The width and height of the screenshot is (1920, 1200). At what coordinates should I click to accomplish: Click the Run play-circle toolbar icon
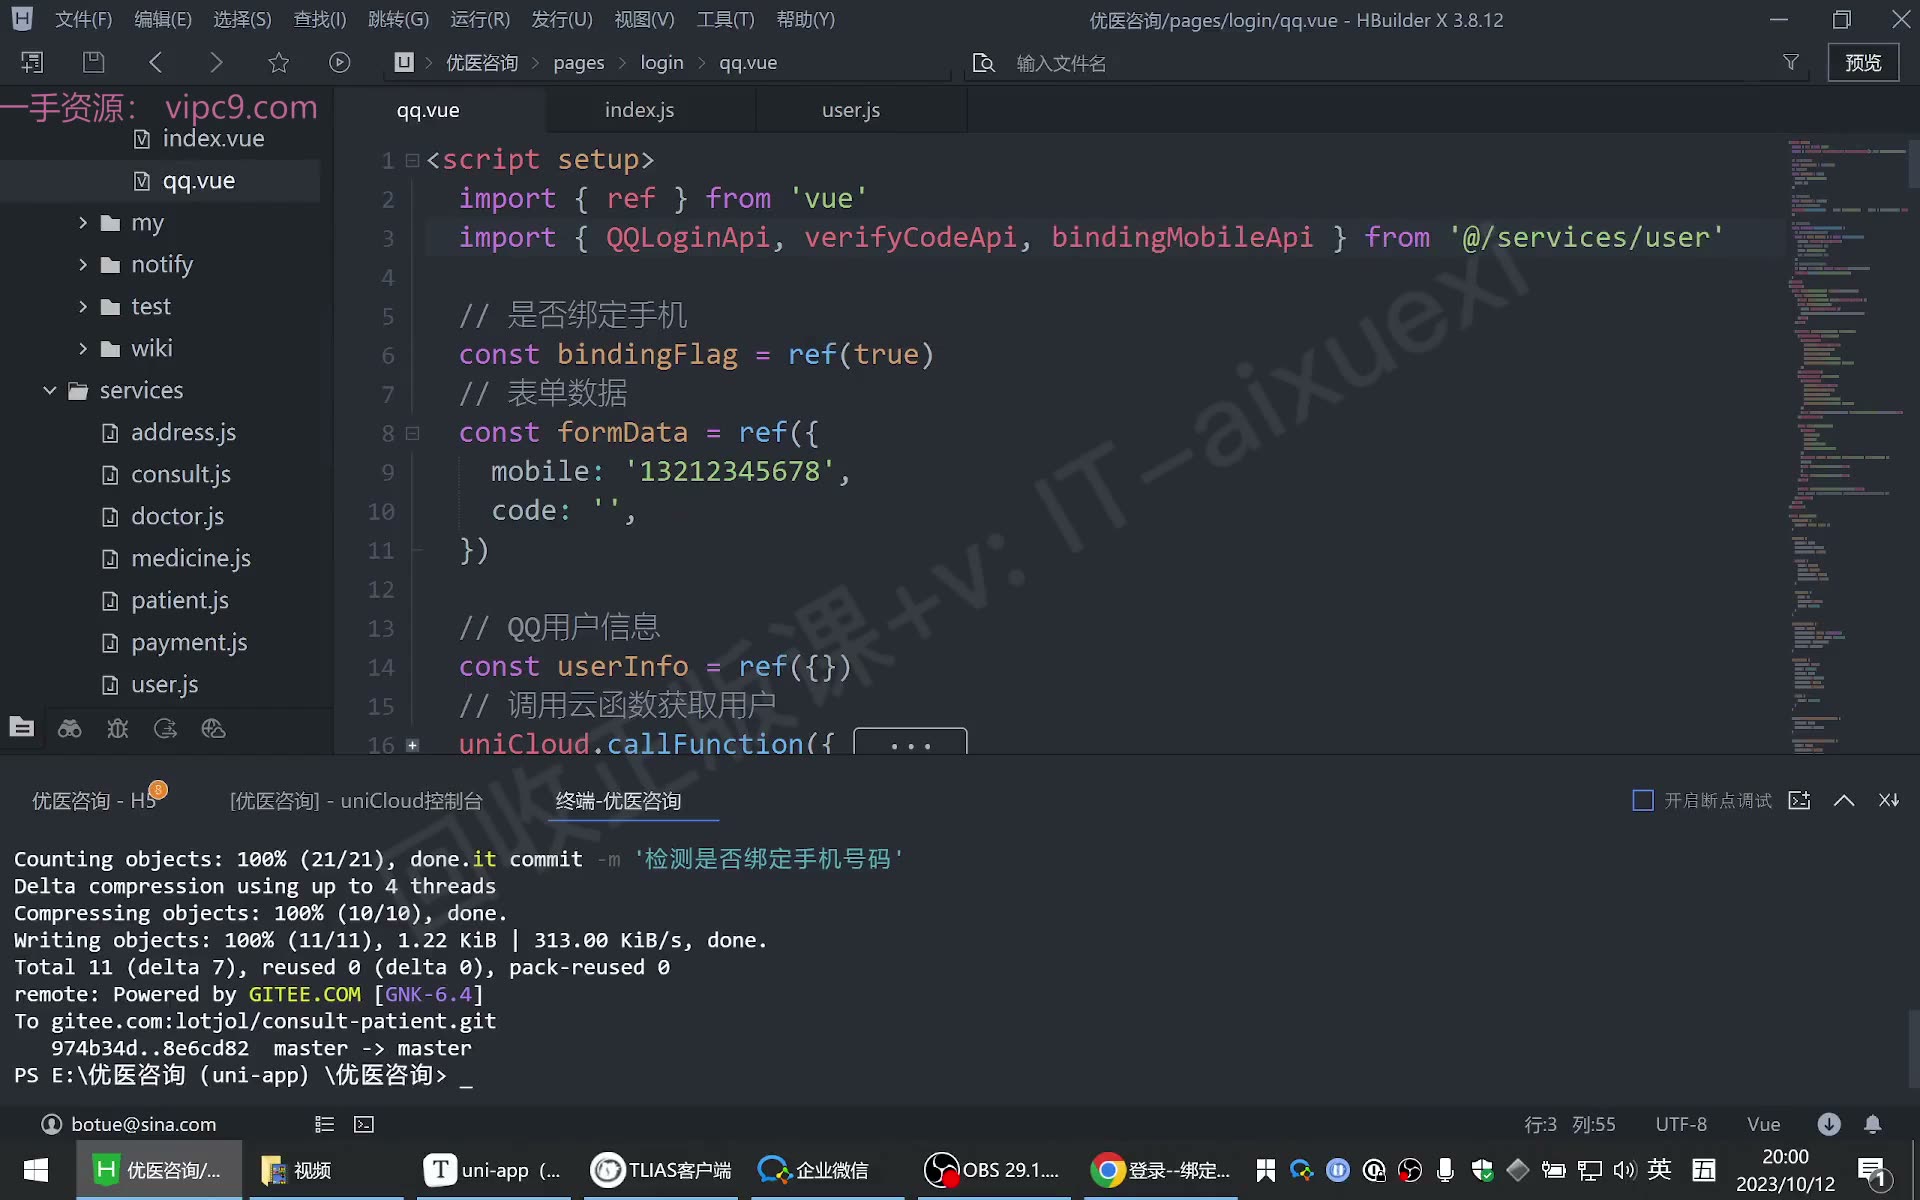[340, 62]
